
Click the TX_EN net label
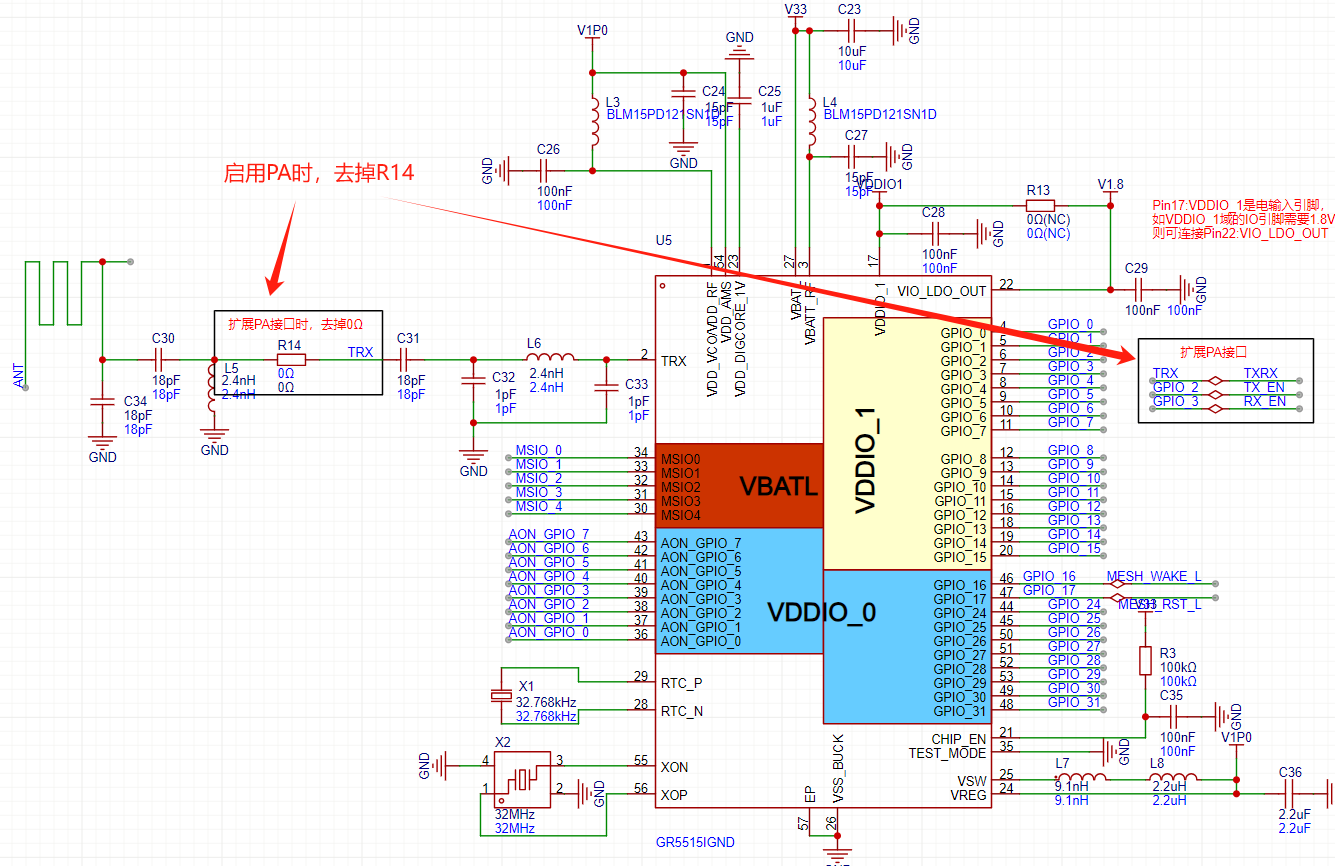tap(1264, 387)
